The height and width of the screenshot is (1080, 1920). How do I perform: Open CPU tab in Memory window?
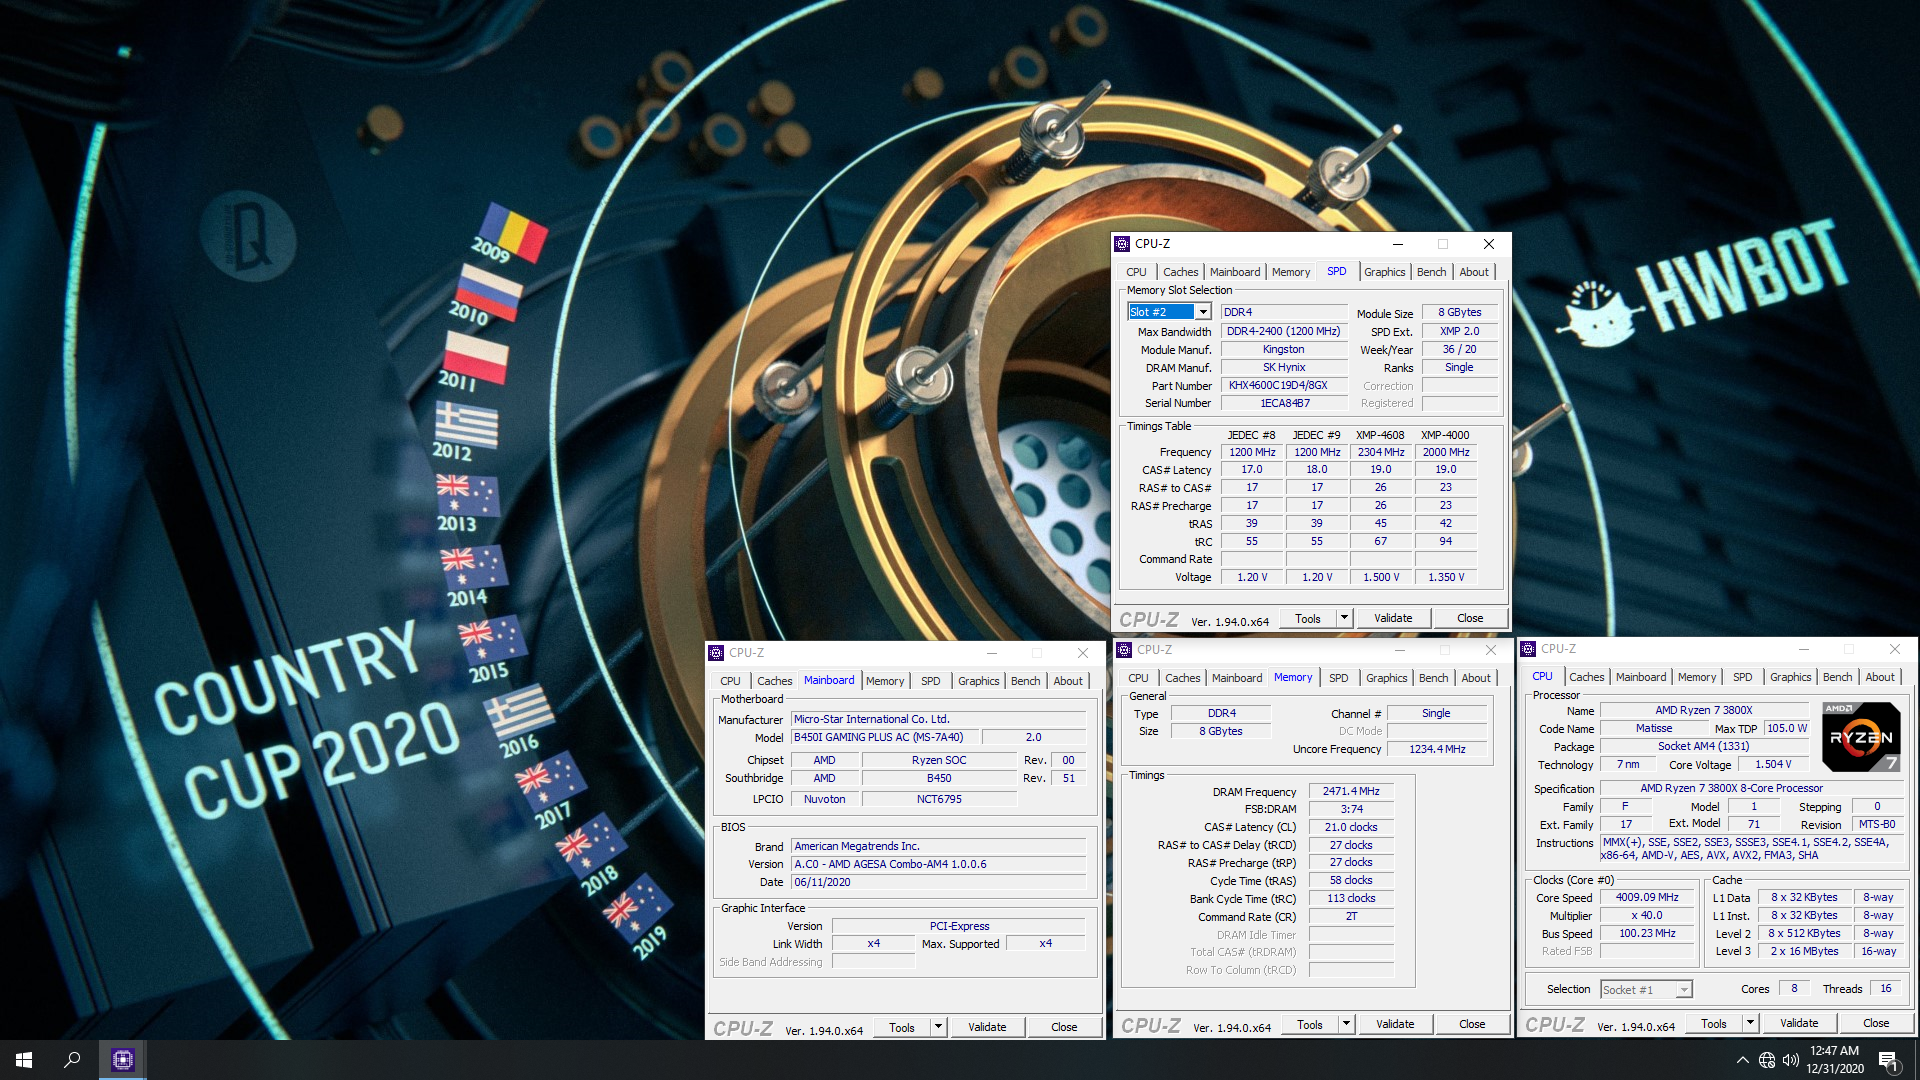pyautogui.click(x=1138, y=678)
